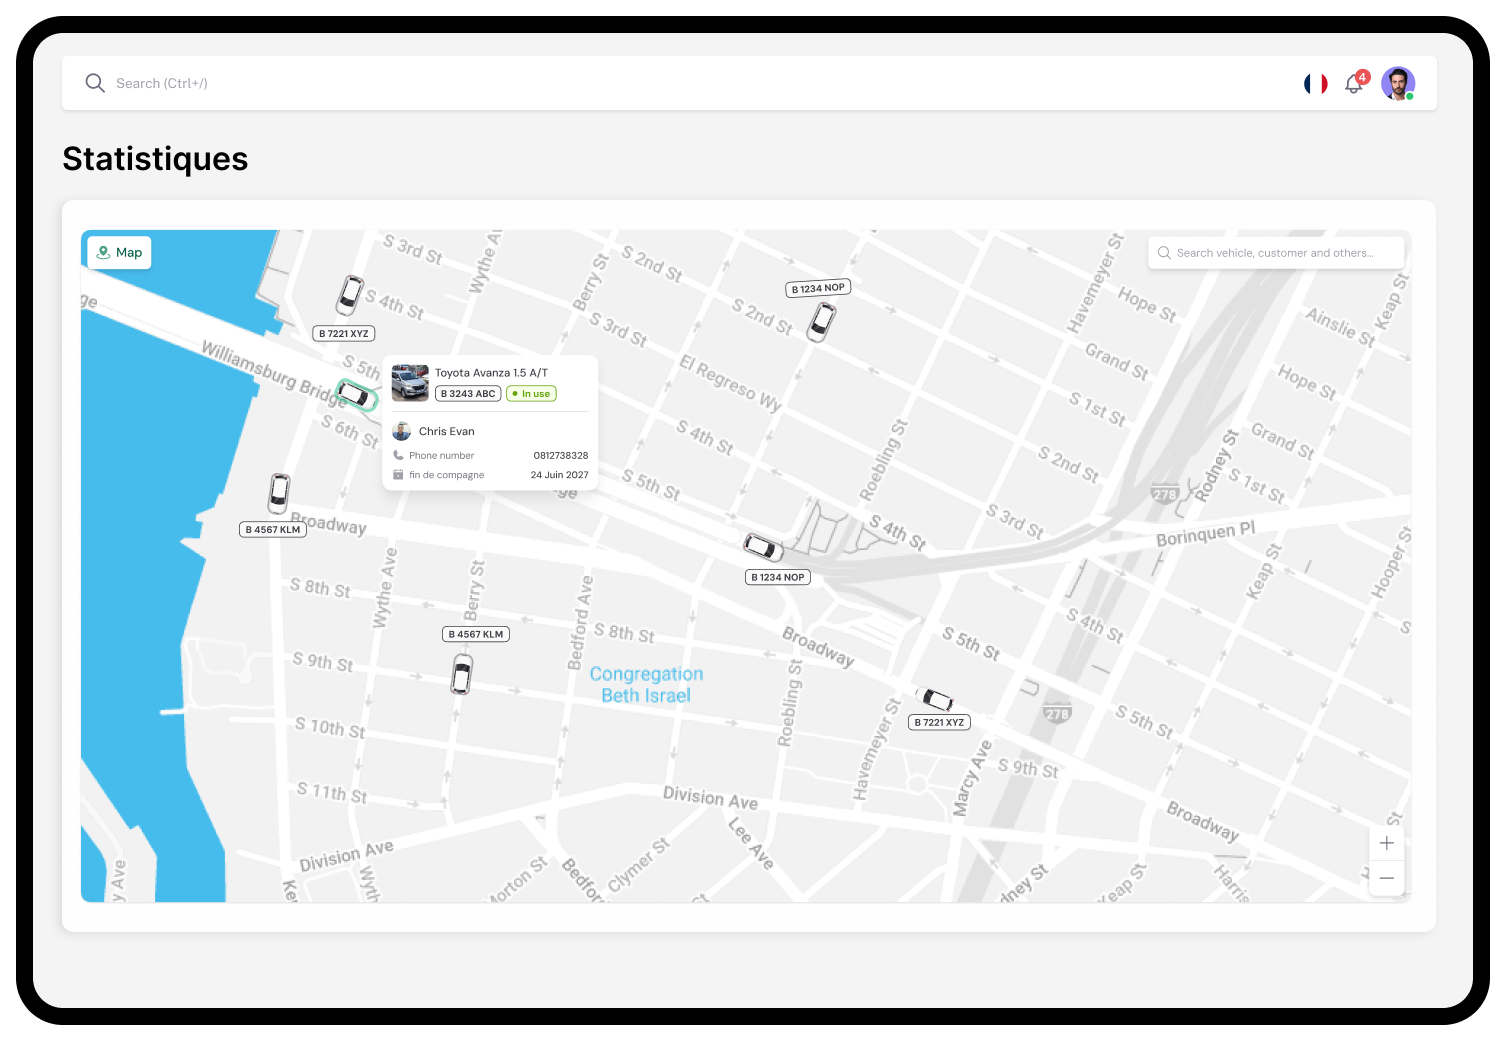Click the car above the B 7221 XYZ label near S 4th St

350,295
